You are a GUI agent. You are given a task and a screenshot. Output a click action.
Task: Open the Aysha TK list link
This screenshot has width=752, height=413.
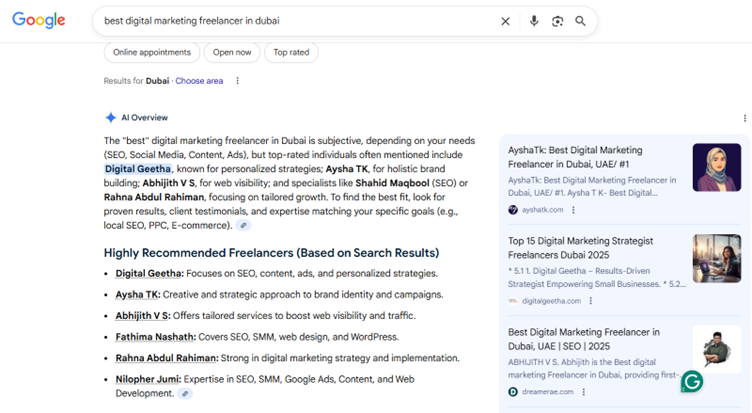[x=138, y=295]
